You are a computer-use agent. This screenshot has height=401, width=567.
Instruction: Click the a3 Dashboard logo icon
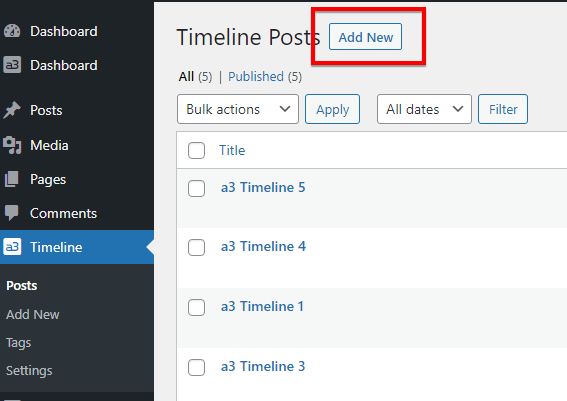coord(12,65)
